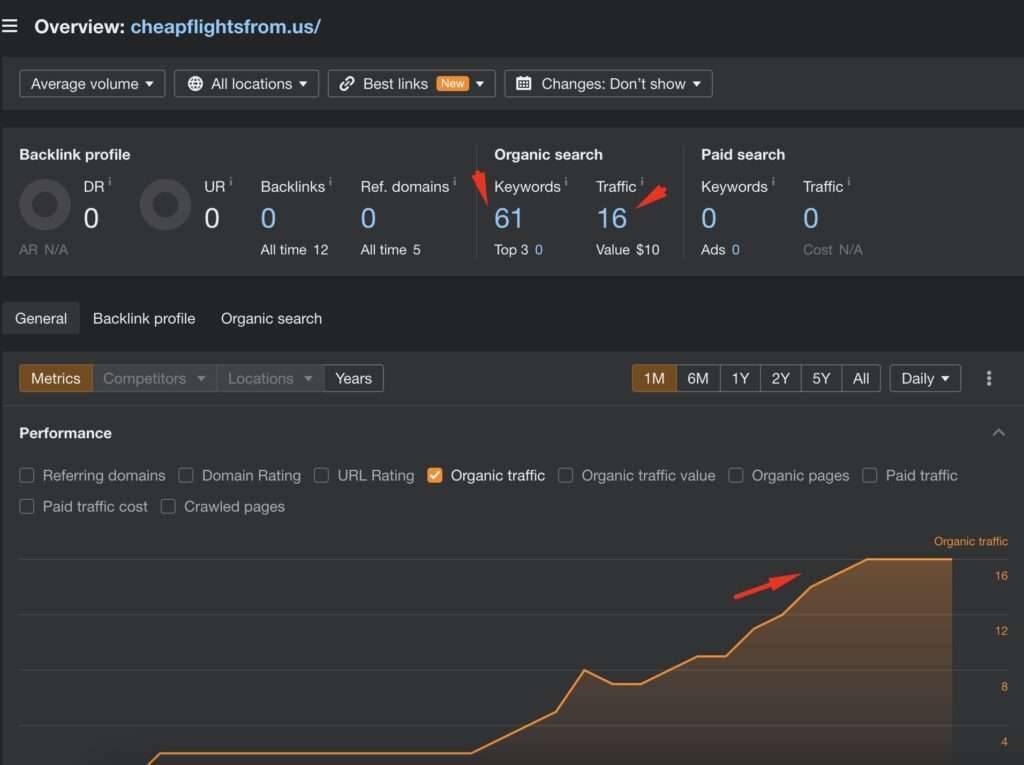Click Ads value 0
The width and height of the screenshot is (1024, 765).
(735, 250)
